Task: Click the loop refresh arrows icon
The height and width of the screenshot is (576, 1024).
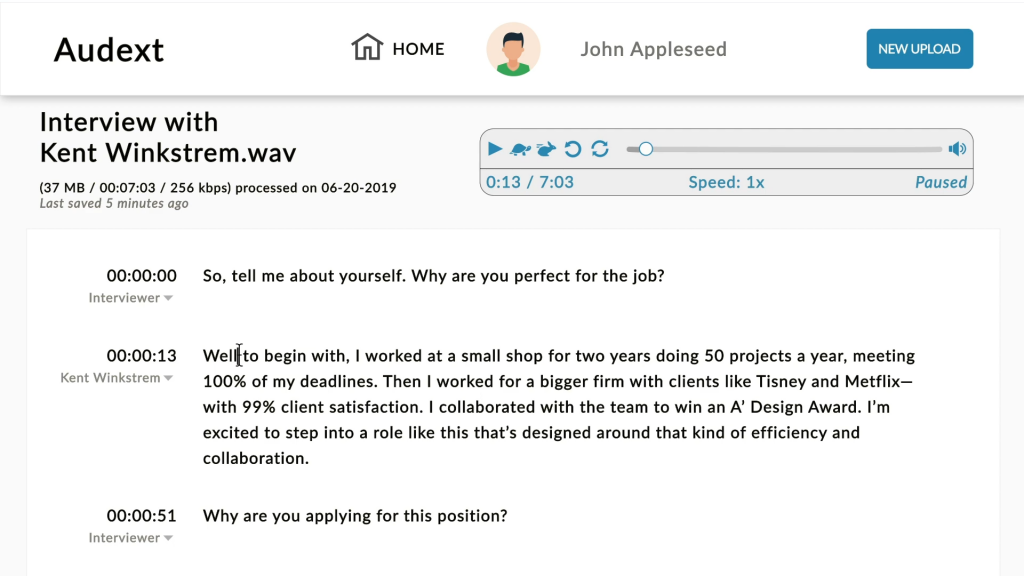Action: point(600,149)
